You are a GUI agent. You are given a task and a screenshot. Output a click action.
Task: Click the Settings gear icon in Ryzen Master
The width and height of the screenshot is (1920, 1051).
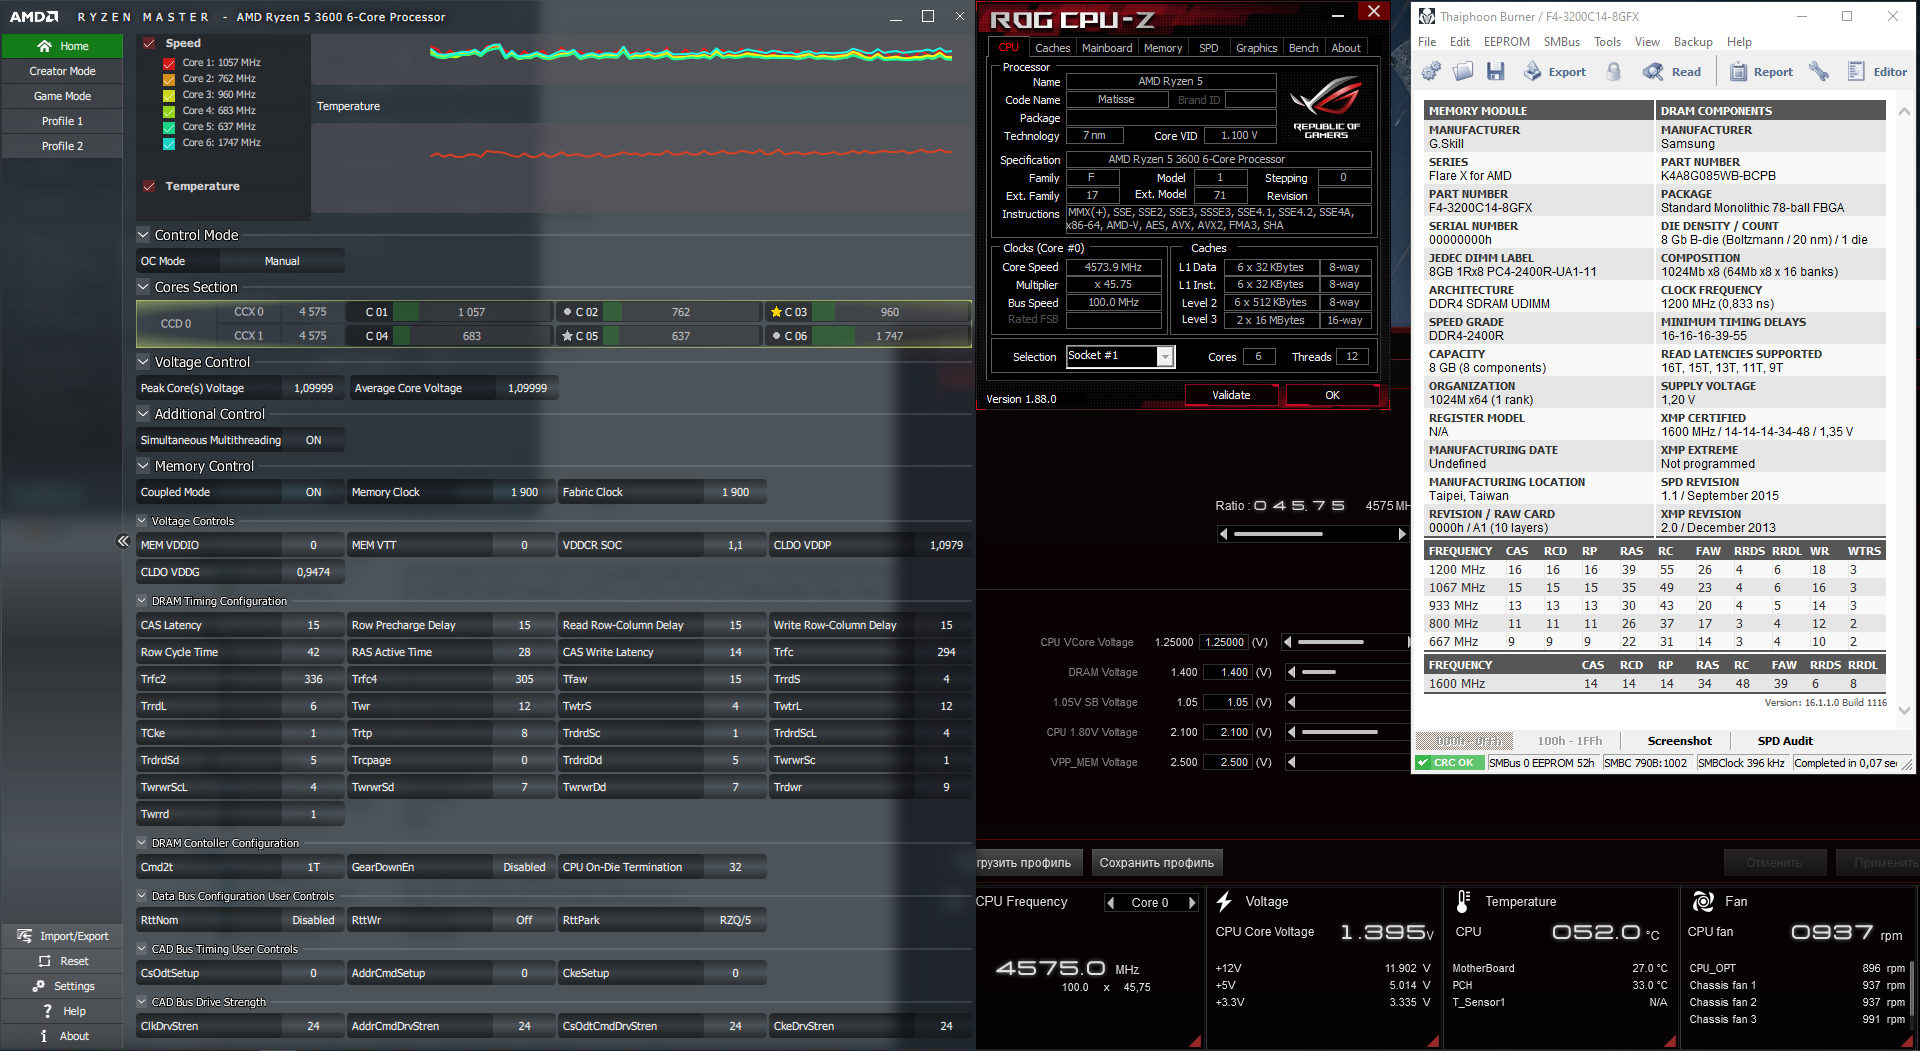(38, 986)
